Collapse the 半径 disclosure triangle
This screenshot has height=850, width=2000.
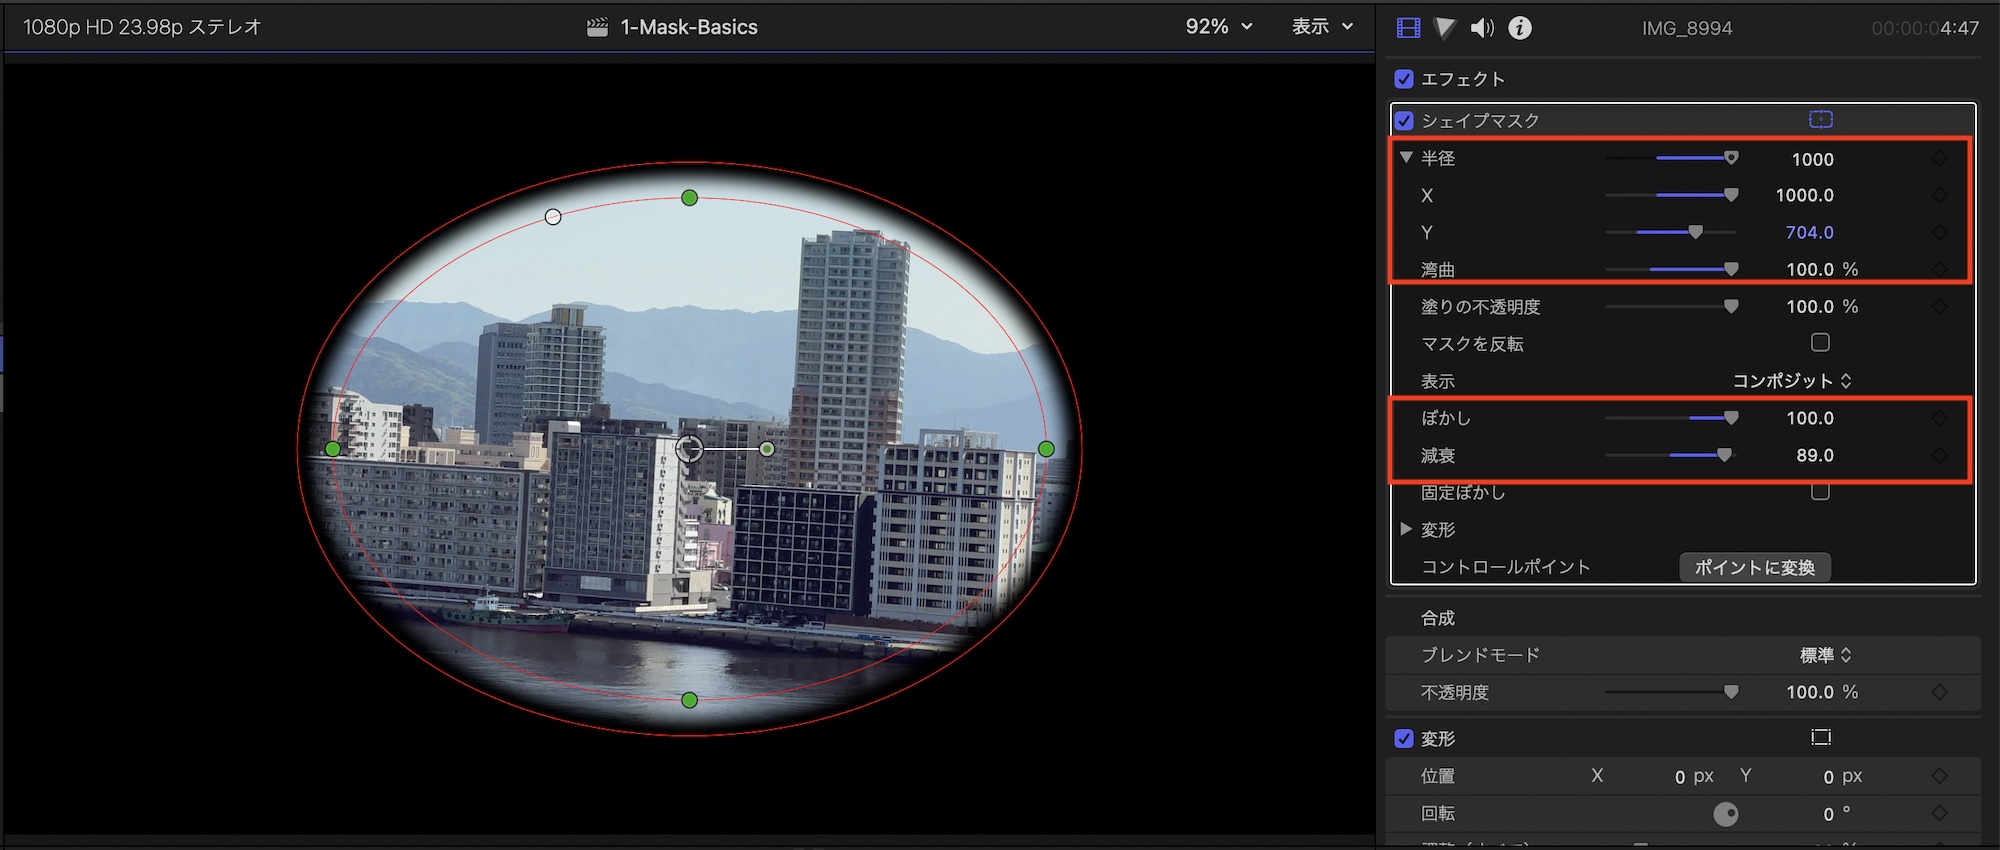(x=1406, y=158)
